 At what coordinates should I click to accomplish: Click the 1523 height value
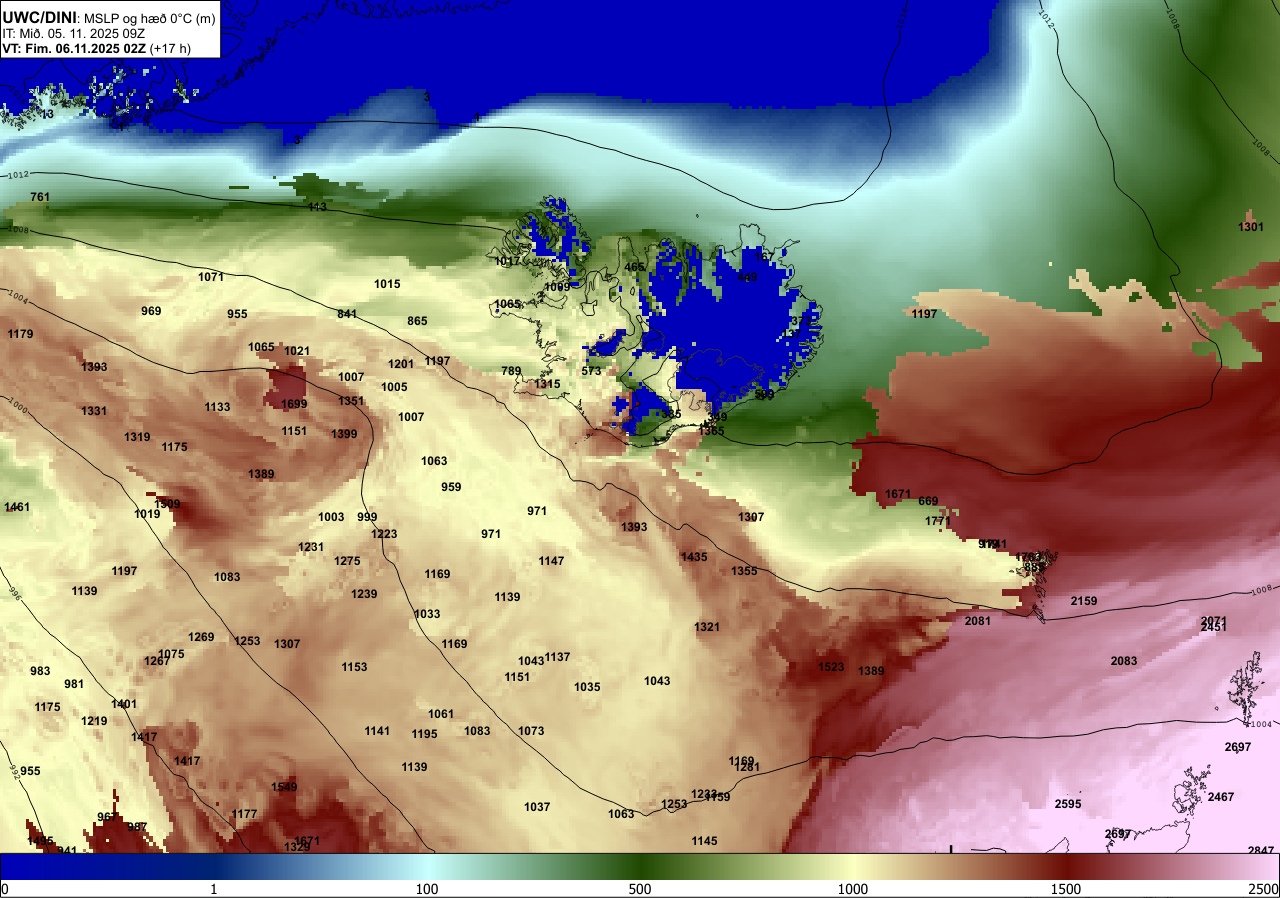[x=831, y=667]
